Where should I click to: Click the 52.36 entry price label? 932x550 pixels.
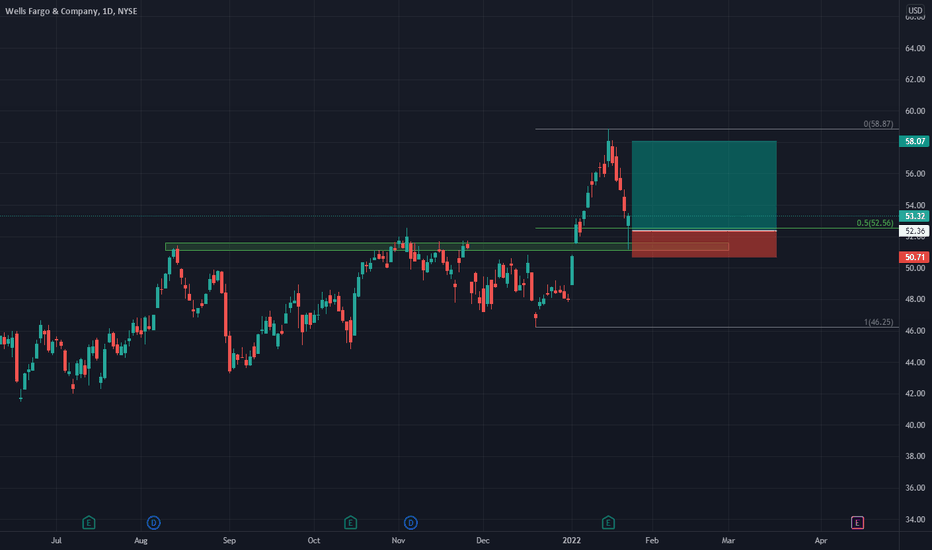click(914, 231)
